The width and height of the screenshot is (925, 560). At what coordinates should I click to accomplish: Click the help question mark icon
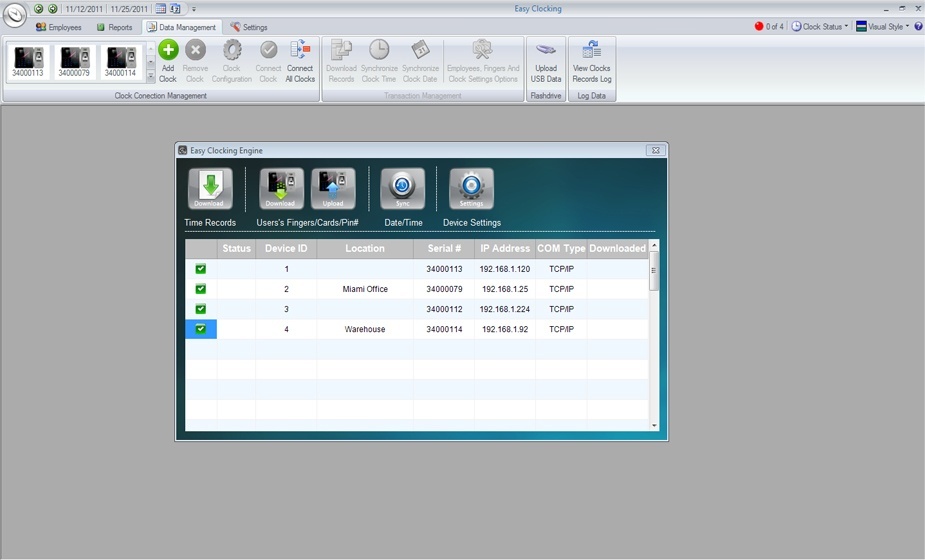point(918,27)
